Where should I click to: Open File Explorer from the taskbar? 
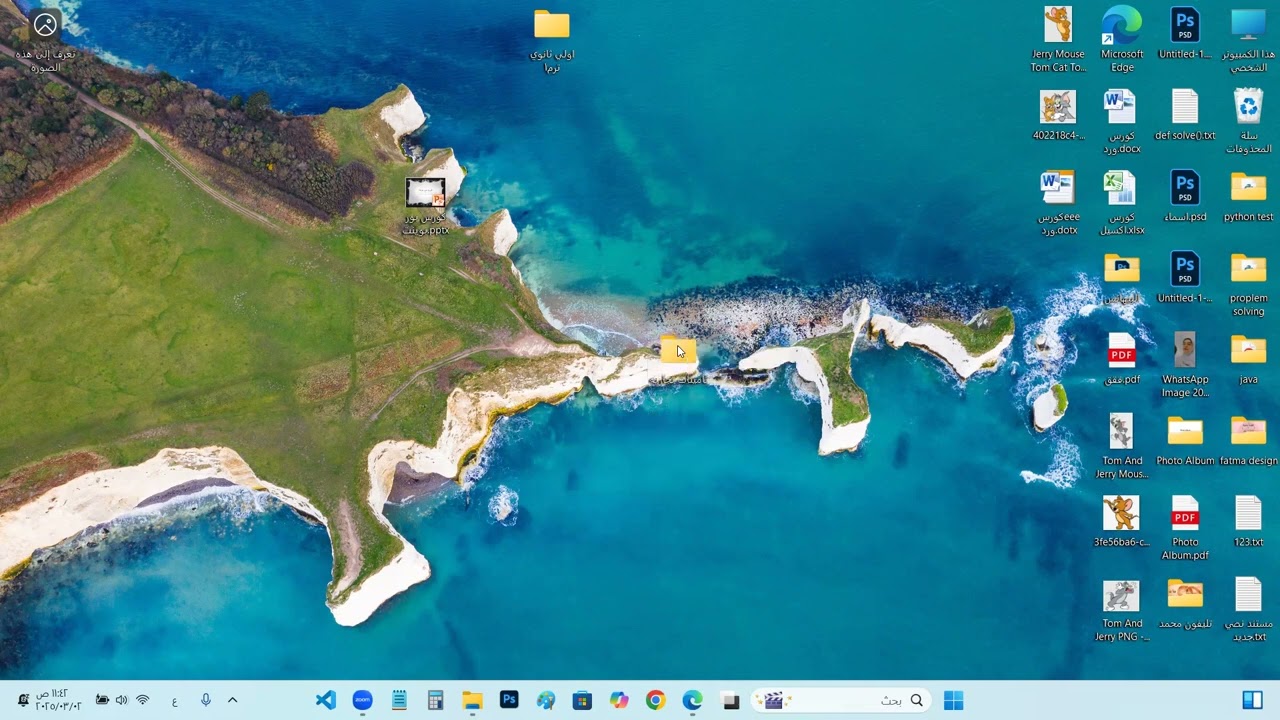(472, 701)
